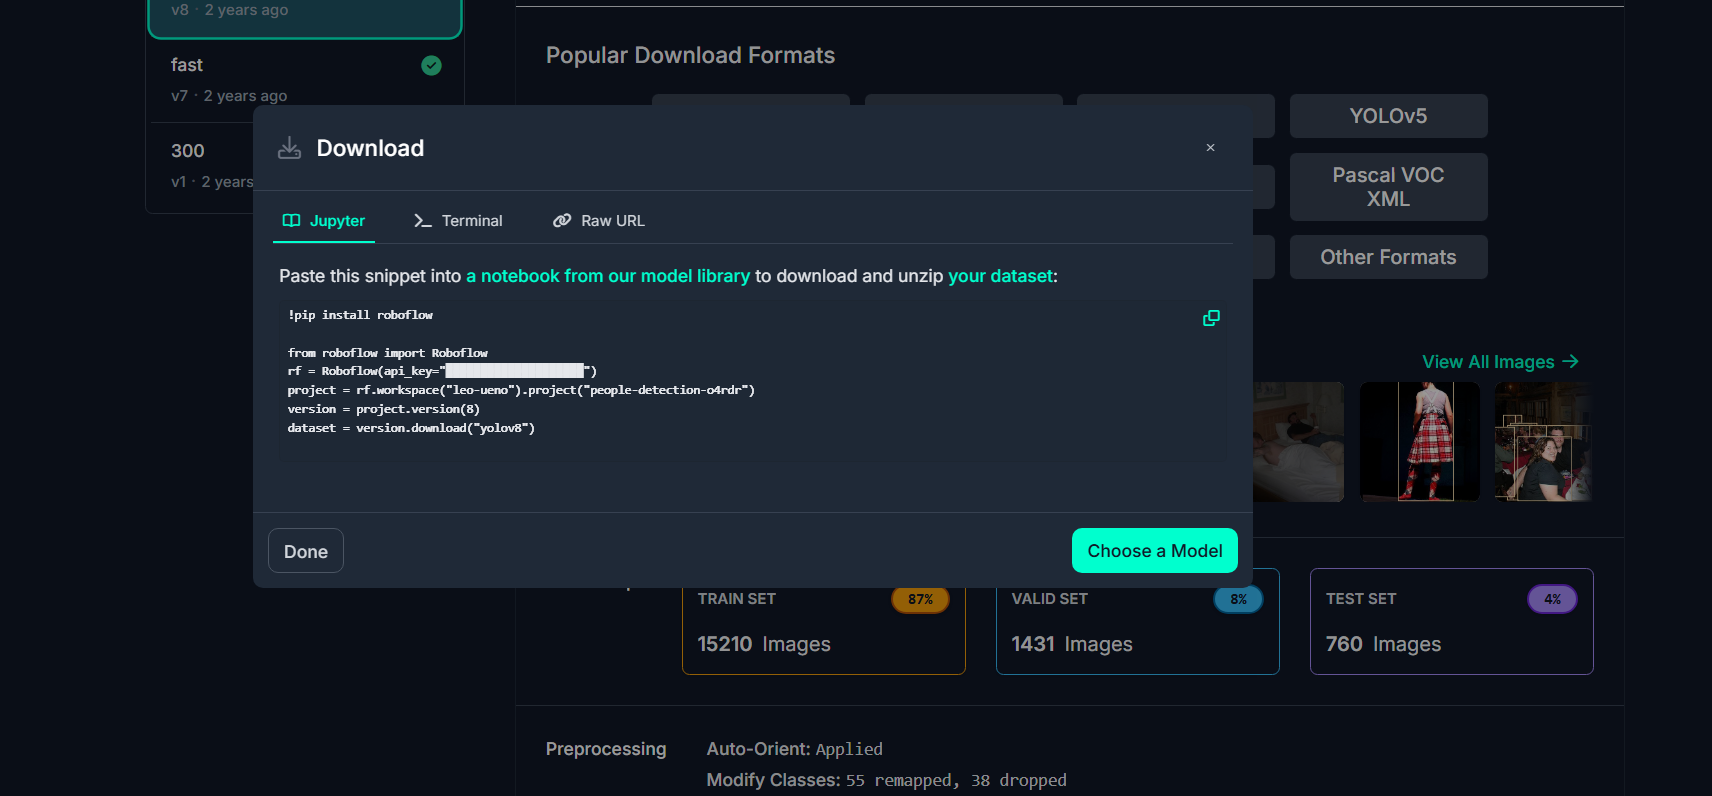
Task: Click Auto-Orient: Applied text
Action: [795, 749]
